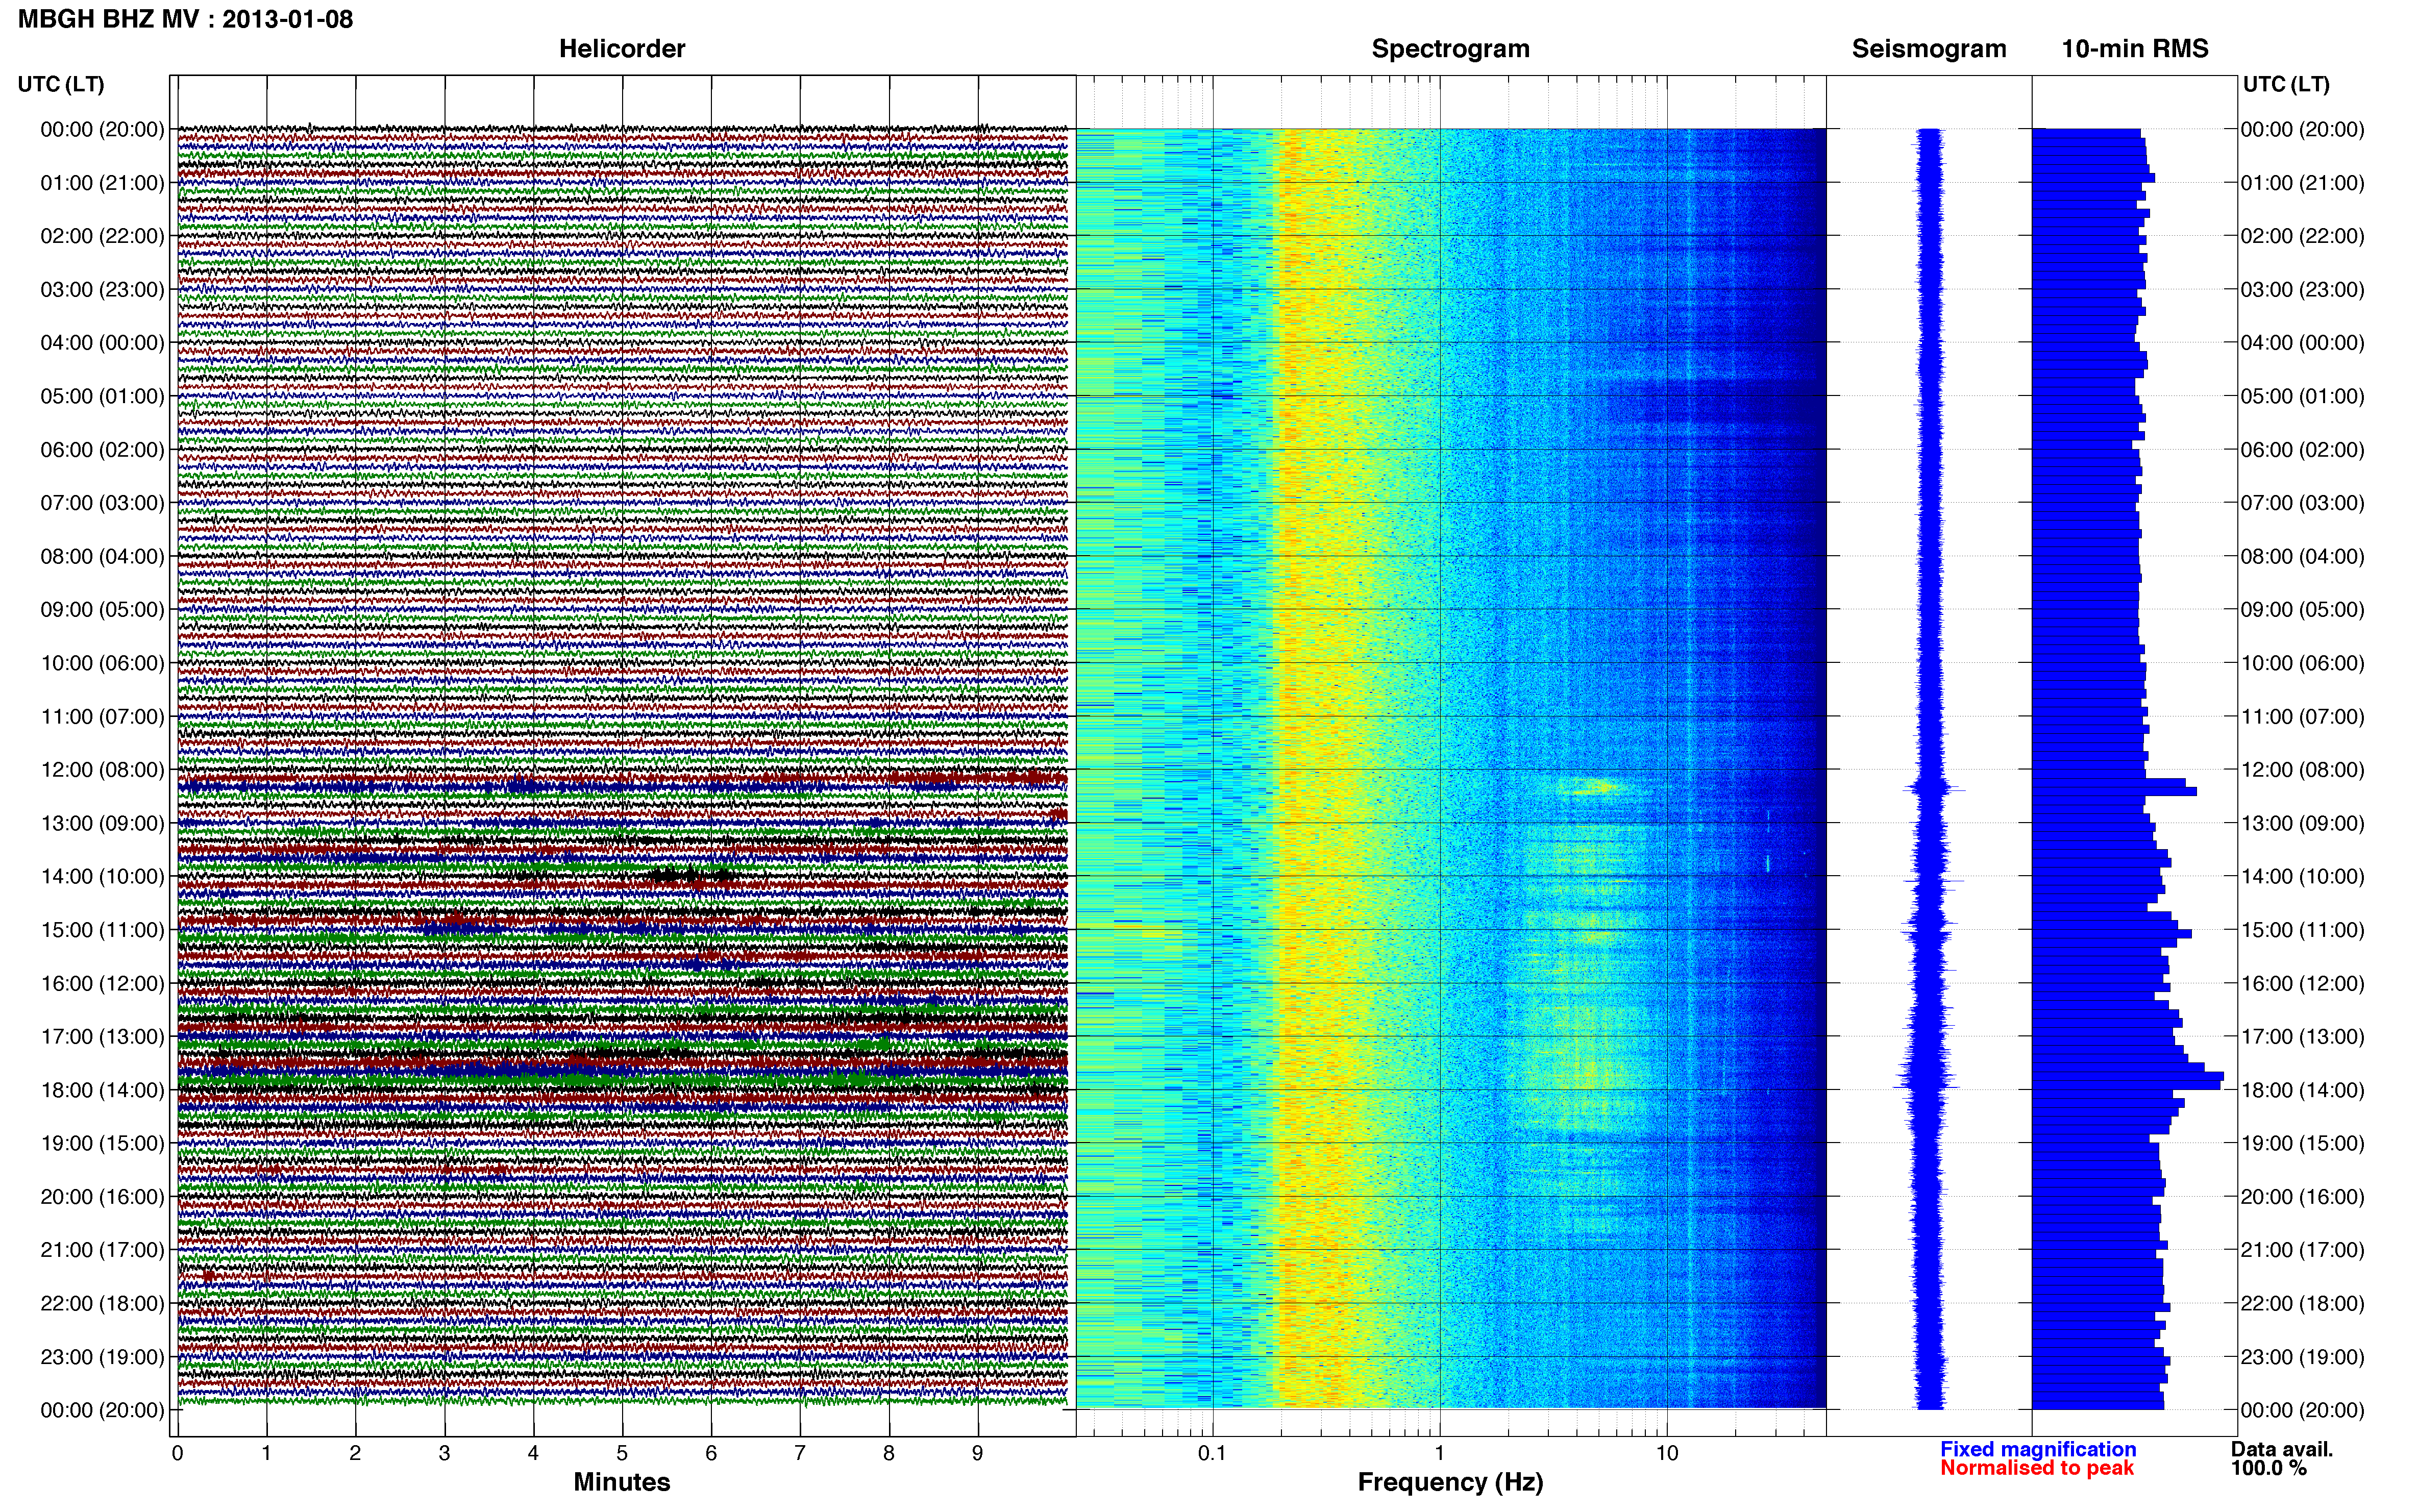This screenshot has width=2419, height=1512.
Task: Click the right '02:00 (22:00)' time label
Action: (2302, 236)
